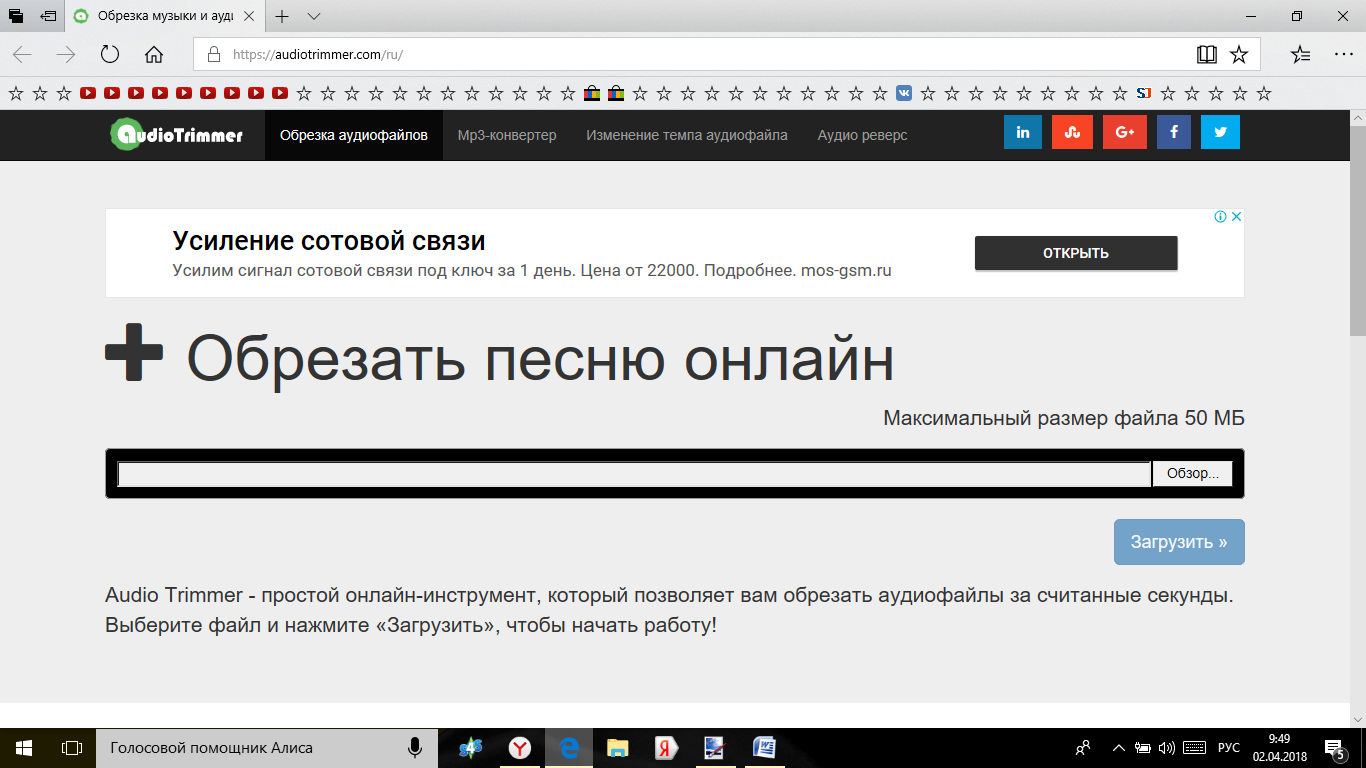Screen dimensions: 1366x768
Task: Switch the РУС input language
Action: 1228,748
